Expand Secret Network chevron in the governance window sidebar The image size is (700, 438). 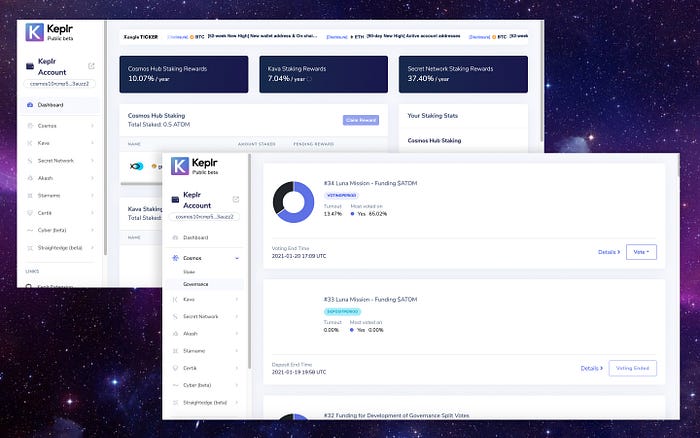coord(237,317)
